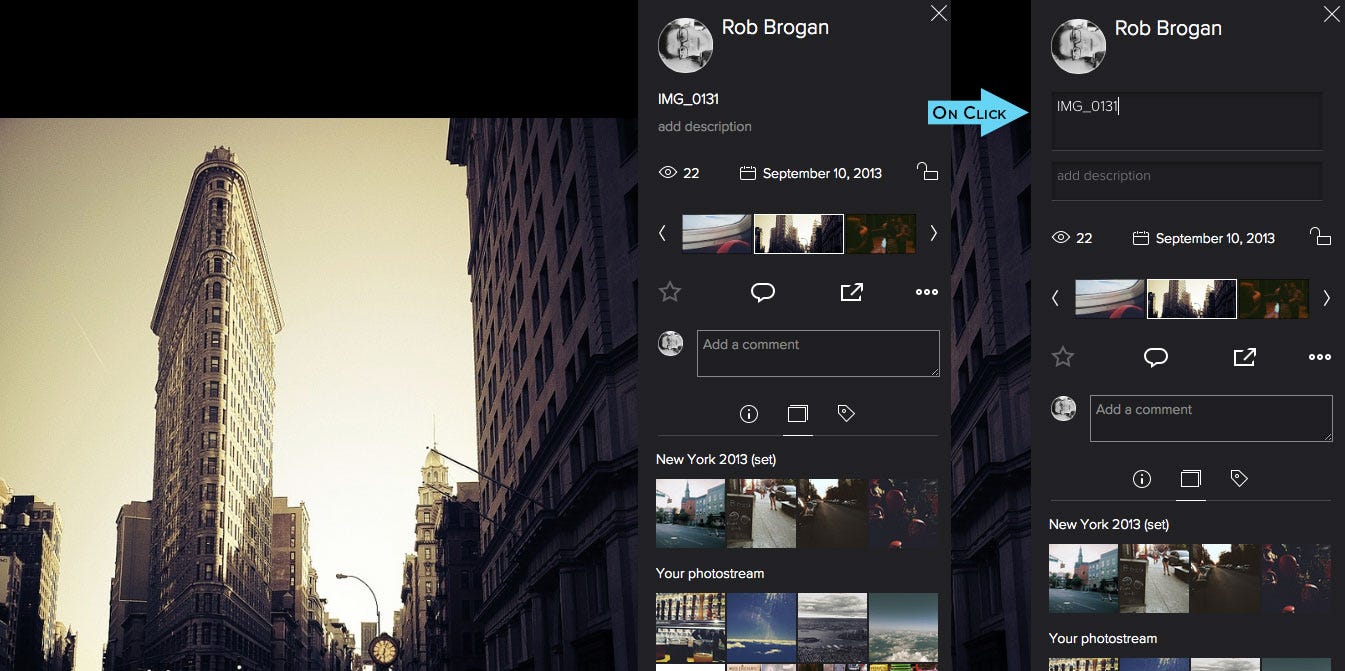The height and width of the screenshot is (671, 1345).
Task: Click 'add description' text in left panel
Action: point(705,127)
